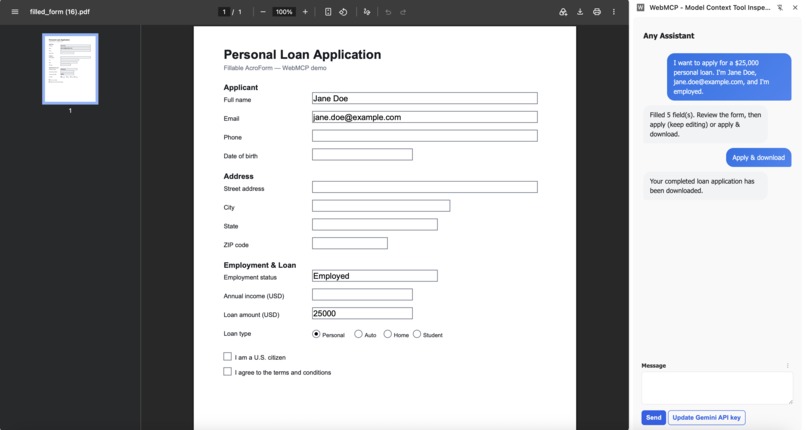Click the current page number field
Viewport: 806px width, 430px height.
224,11
